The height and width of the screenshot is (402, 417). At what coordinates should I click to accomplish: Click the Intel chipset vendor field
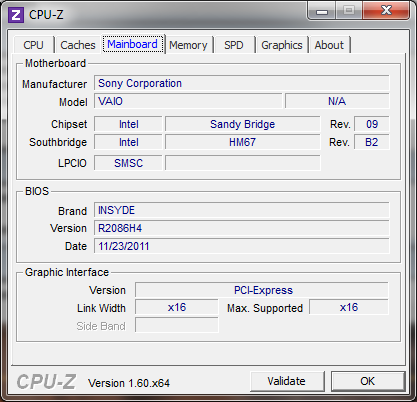point(128,124)
